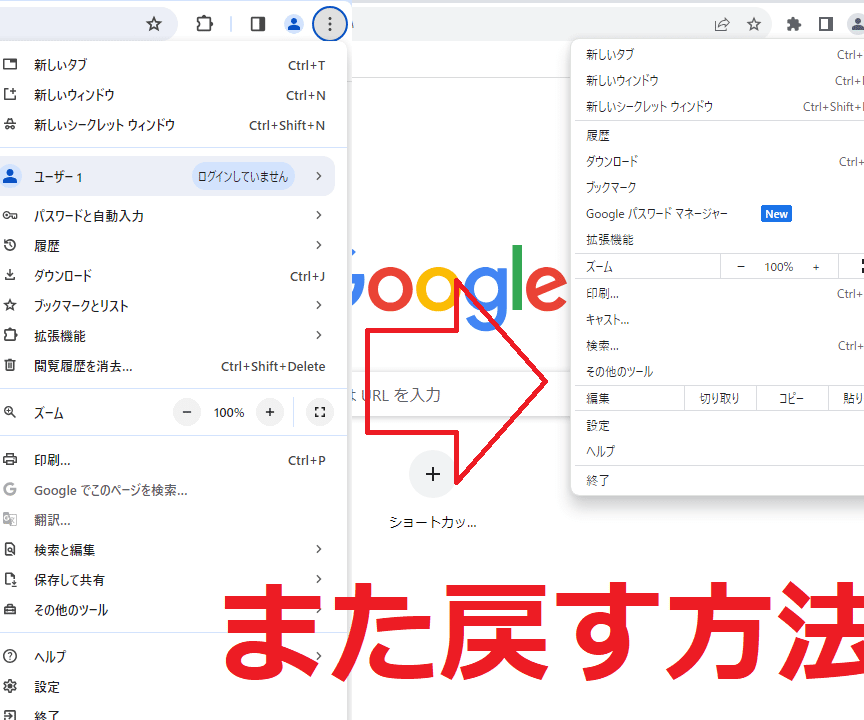Bookmark page with star icon in left toolbar
This screenshot has height=720, width=864.
pos(154,24)
